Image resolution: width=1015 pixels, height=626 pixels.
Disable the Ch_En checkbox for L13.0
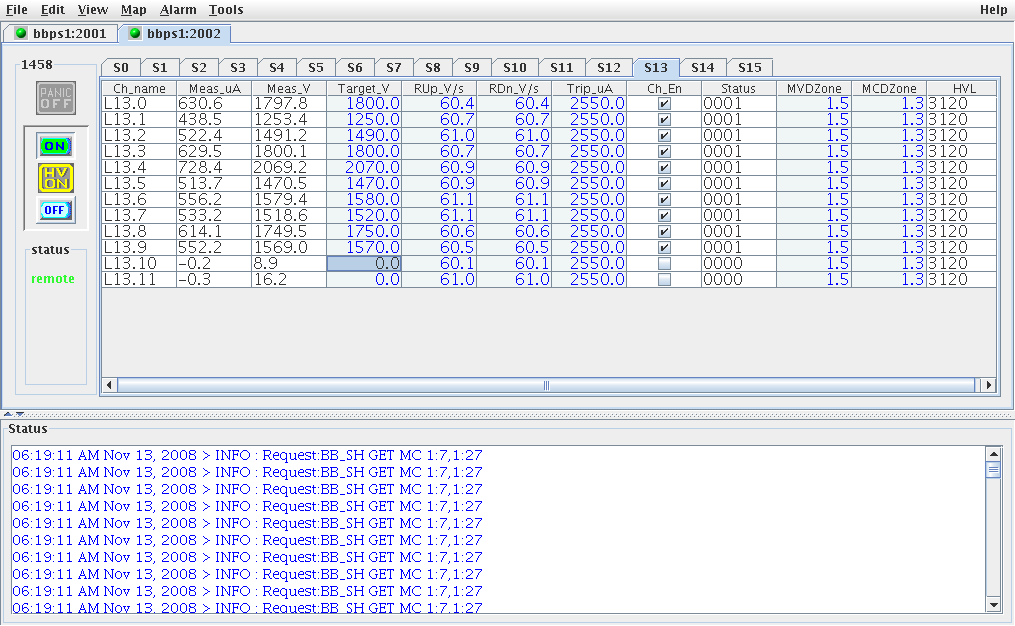pyautogui.click(x=664, y=104)
